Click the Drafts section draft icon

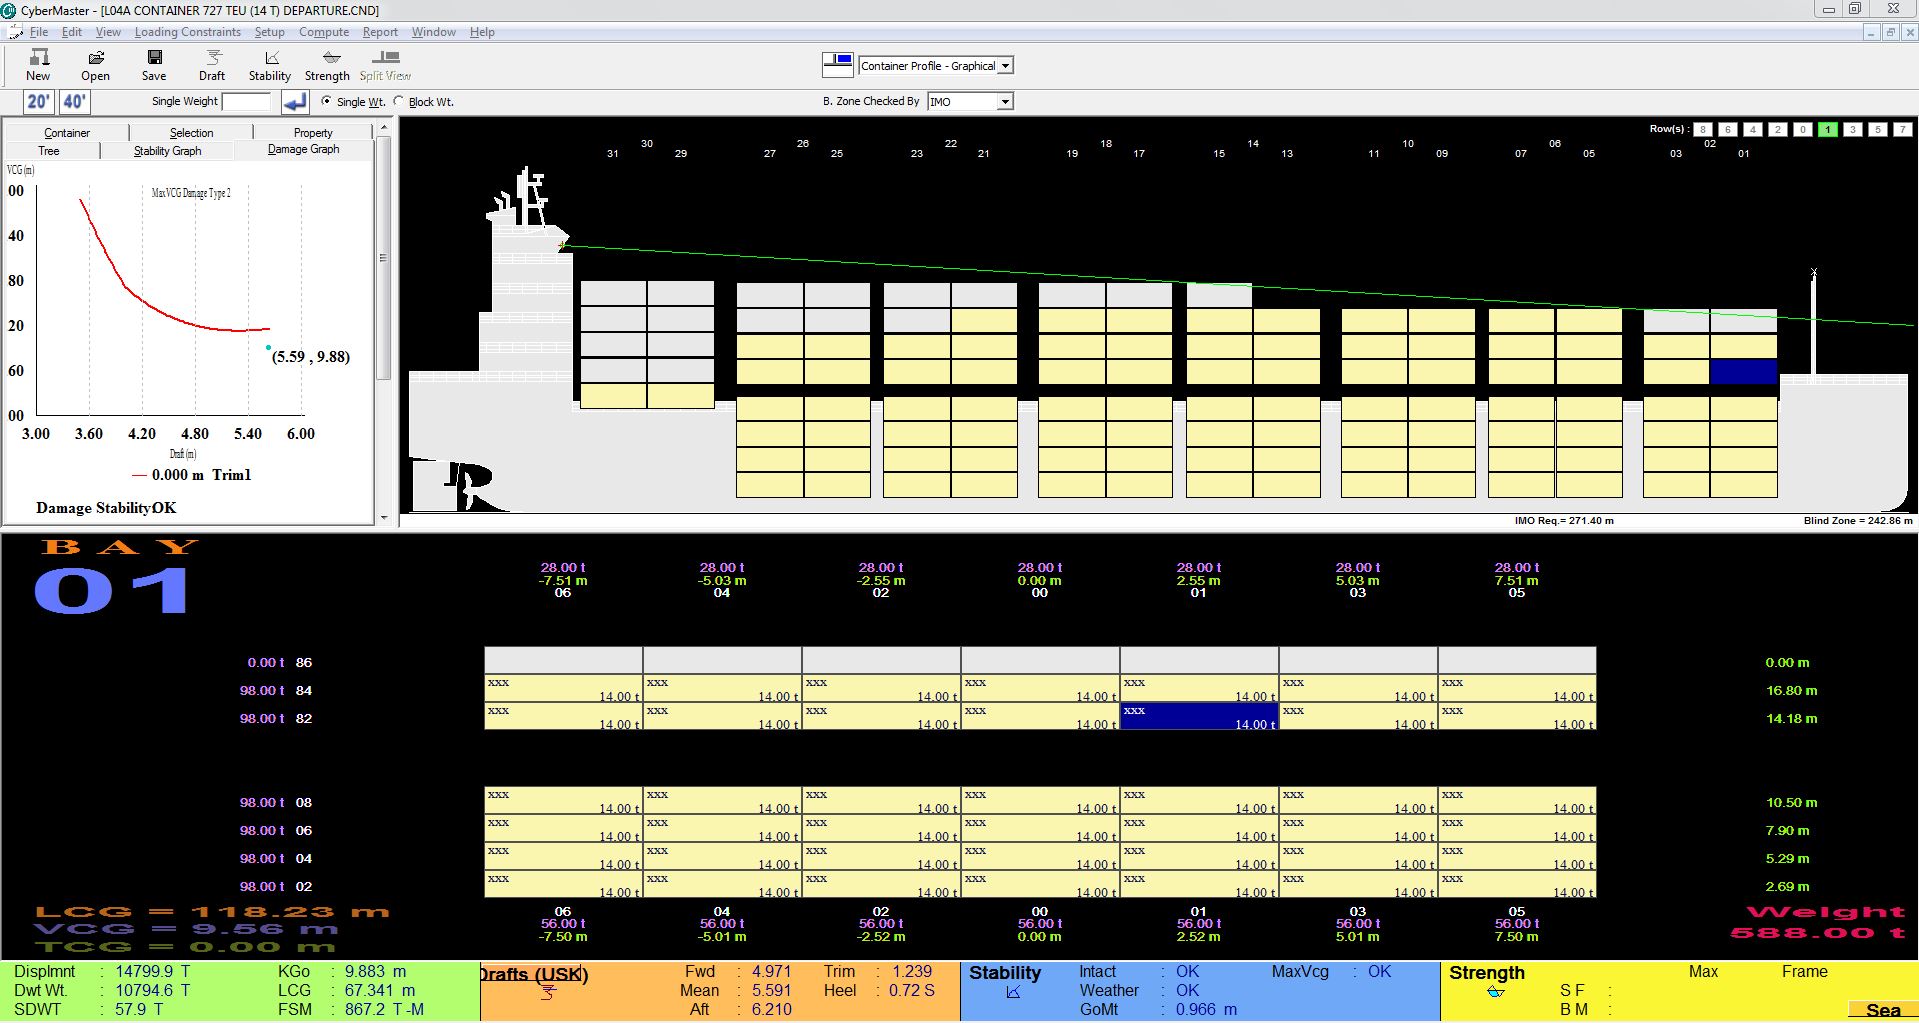548,993
